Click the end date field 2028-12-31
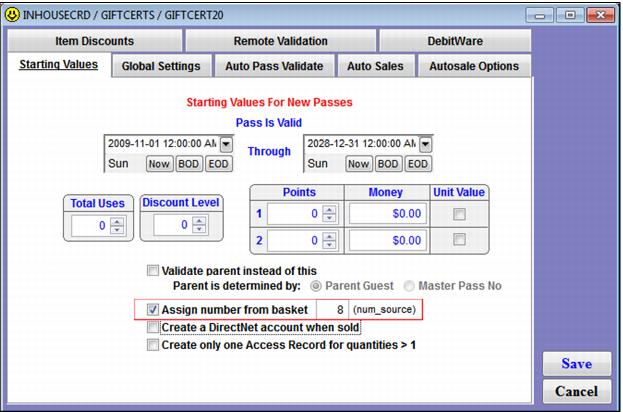The height and width of the screenshot is (412, 623). click(x=362, y=144)
